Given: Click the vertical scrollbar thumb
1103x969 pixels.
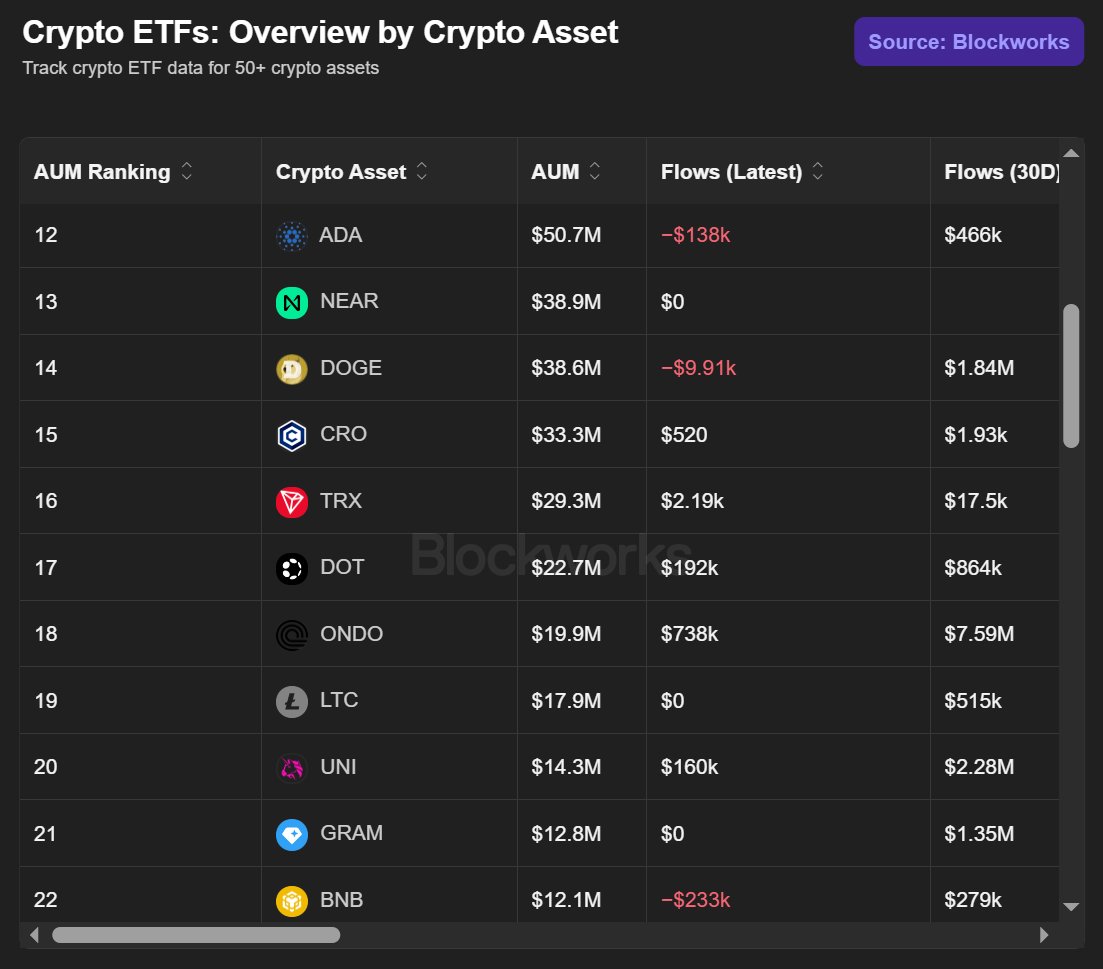Looking at the screenshot, I should (x=1071, y=376).
